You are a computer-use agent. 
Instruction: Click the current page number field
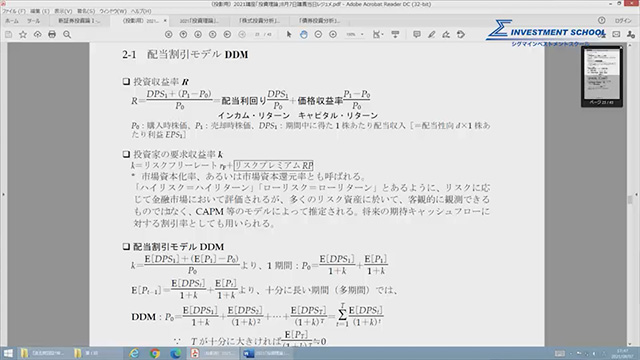tap(257, 35)
